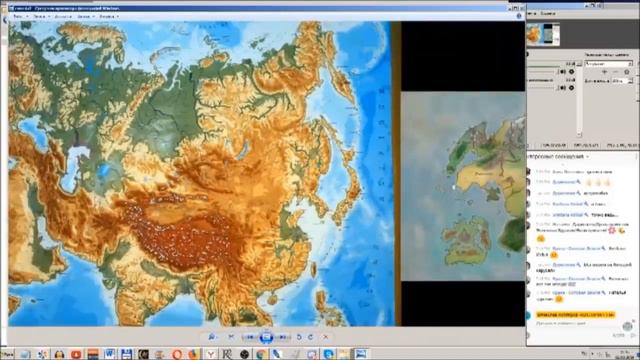The height and width of the screenshot is (360, 640).
Task: Mute the upper audio mixer channel in OBS
Action: pos(563,71)
